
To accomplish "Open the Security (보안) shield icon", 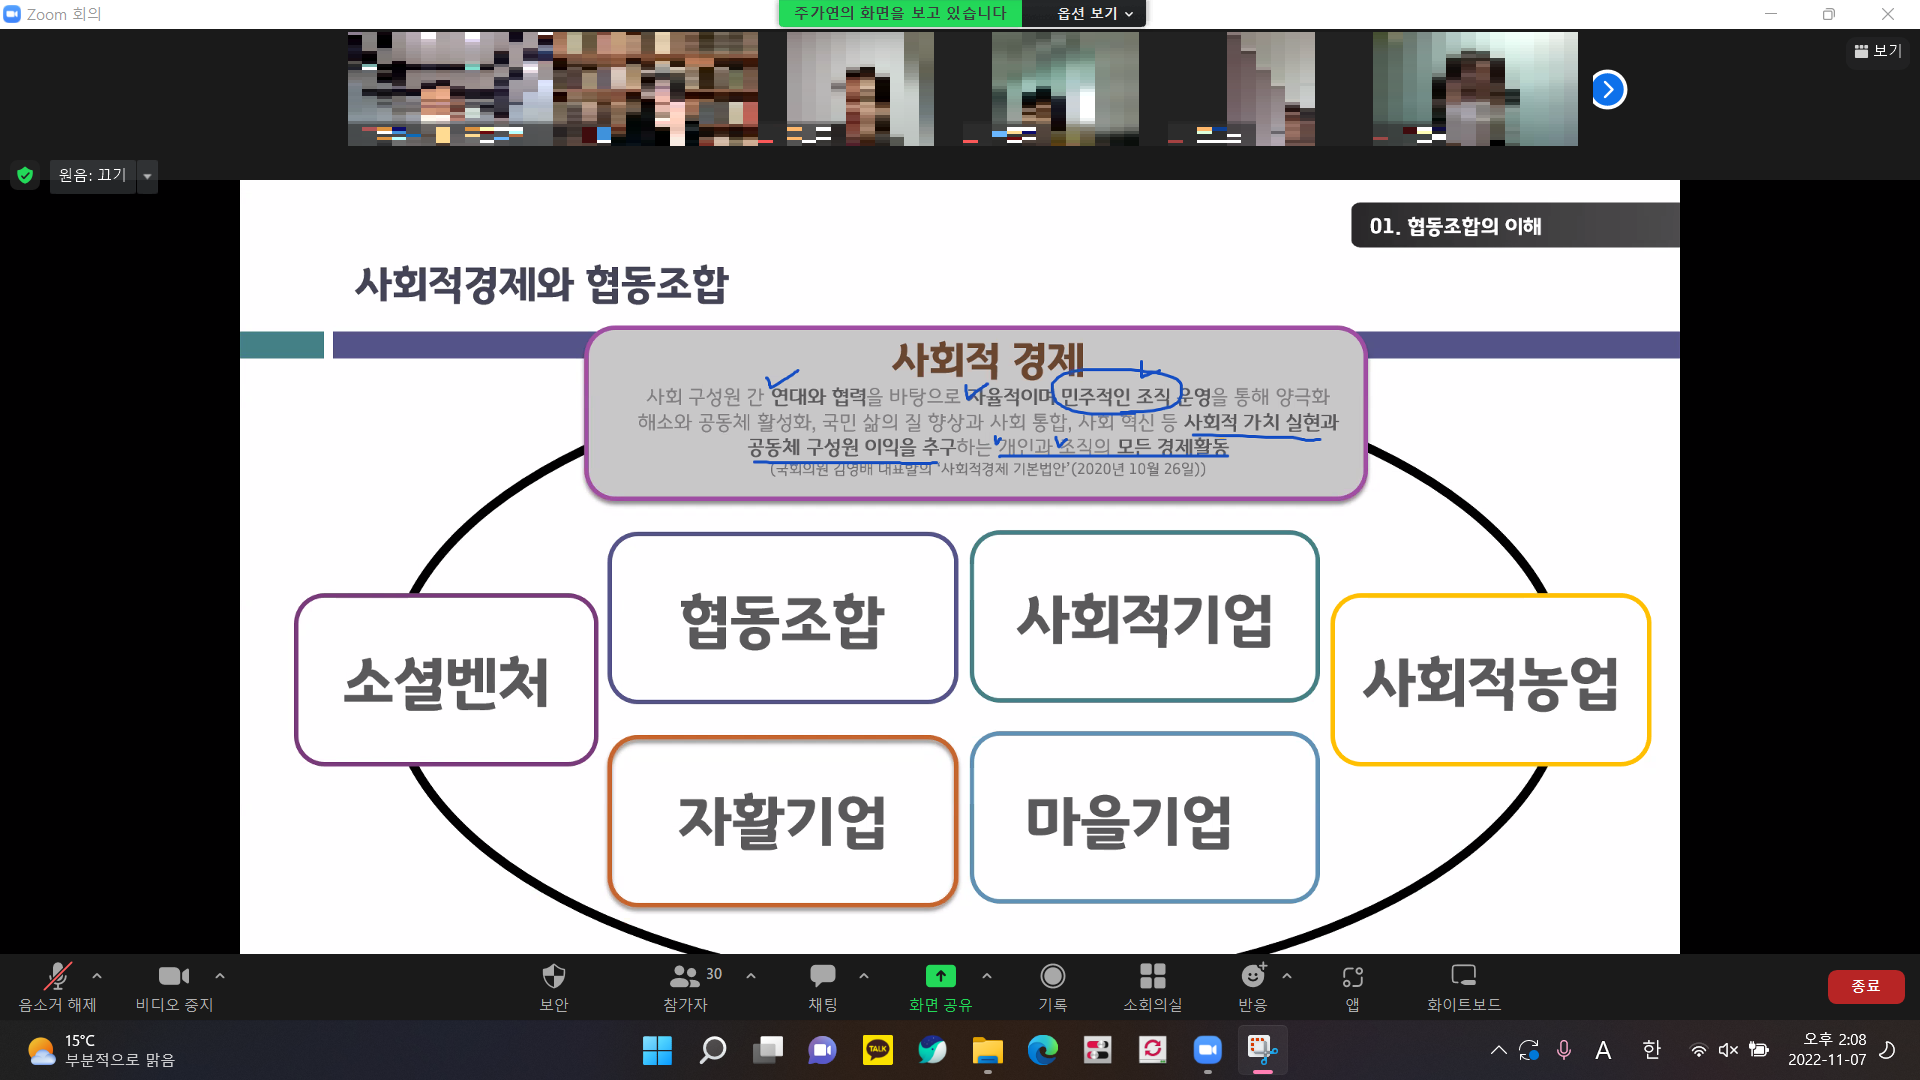I will point(554,986).
